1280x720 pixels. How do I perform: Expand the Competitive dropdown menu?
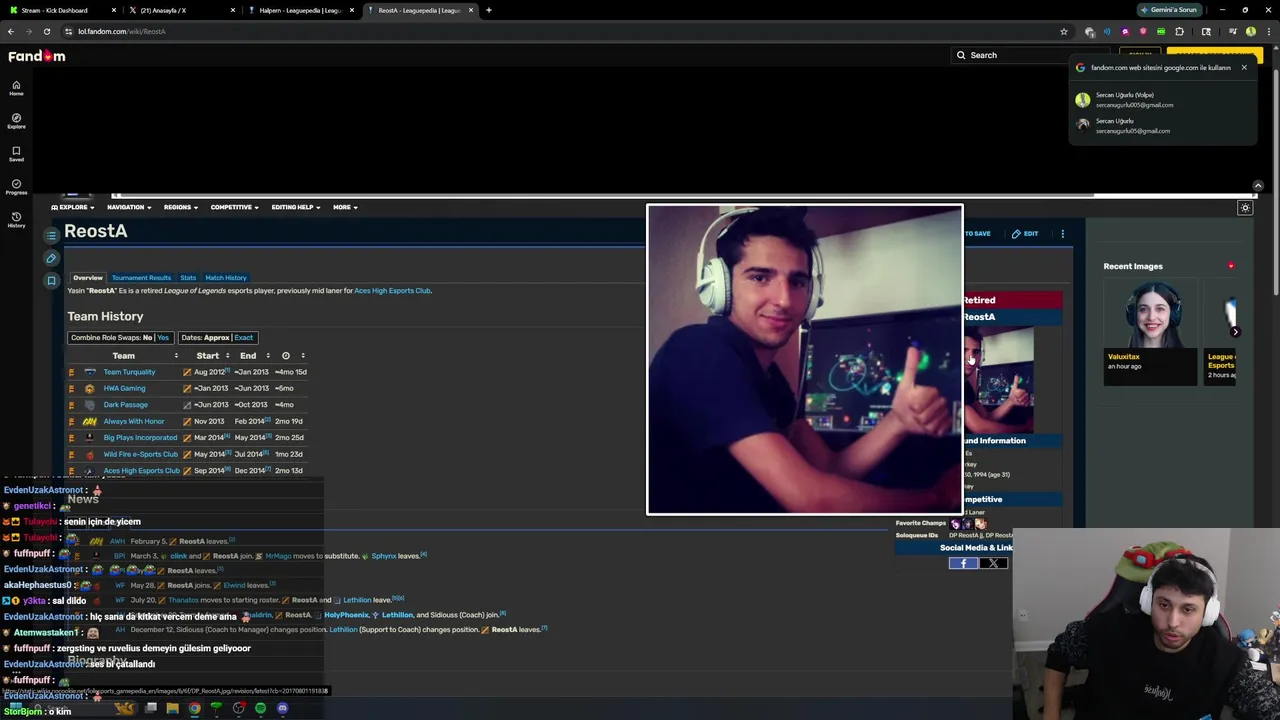coord(234,207)
